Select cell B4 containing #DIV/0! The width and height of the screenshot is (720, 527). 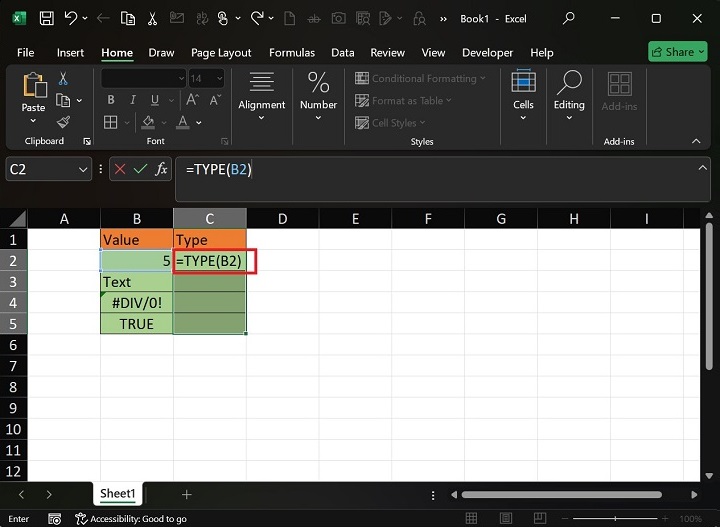(x=136, y=303)
